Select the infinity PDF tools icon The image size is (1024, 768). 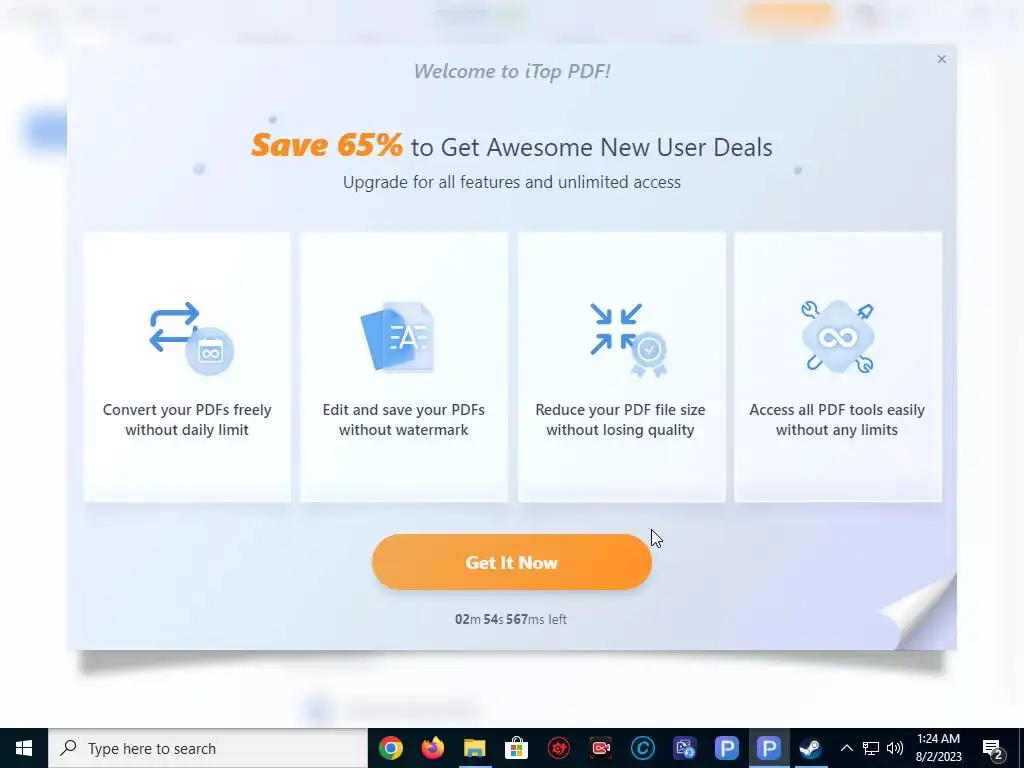(x=837, y=337)
